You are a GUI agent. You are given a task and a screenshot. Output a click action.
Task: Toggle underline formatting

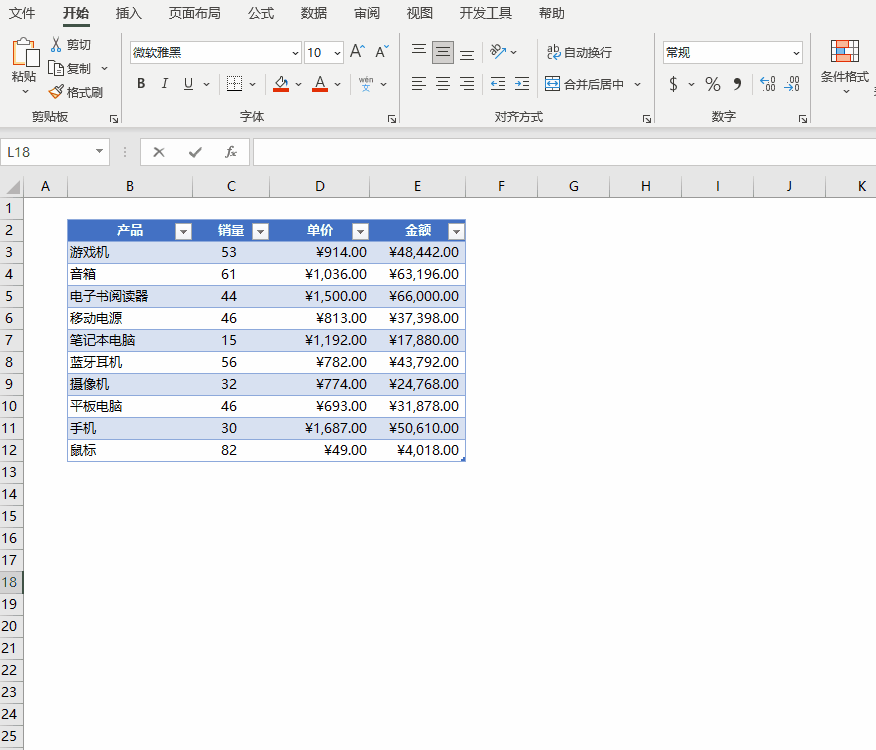tap(188, 84)
